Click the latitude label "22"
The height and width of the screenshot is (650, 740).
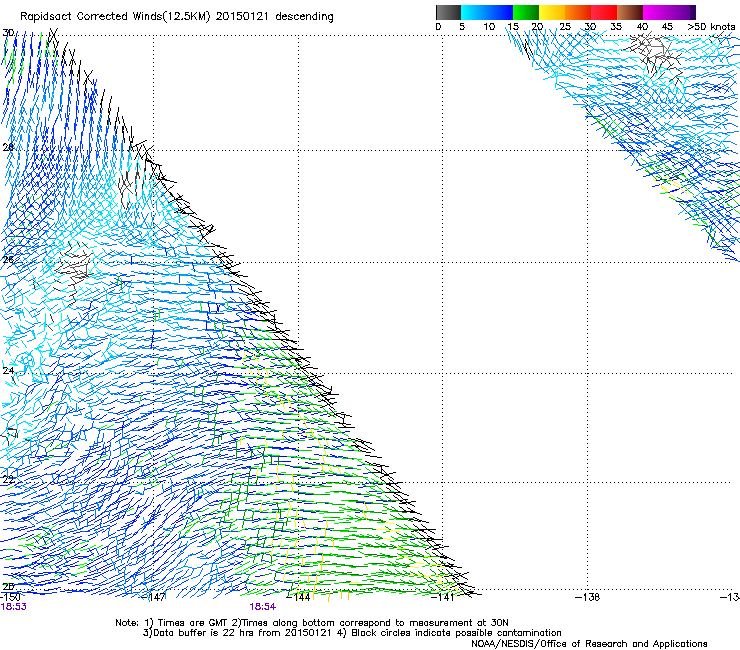(x=8, y=480)
